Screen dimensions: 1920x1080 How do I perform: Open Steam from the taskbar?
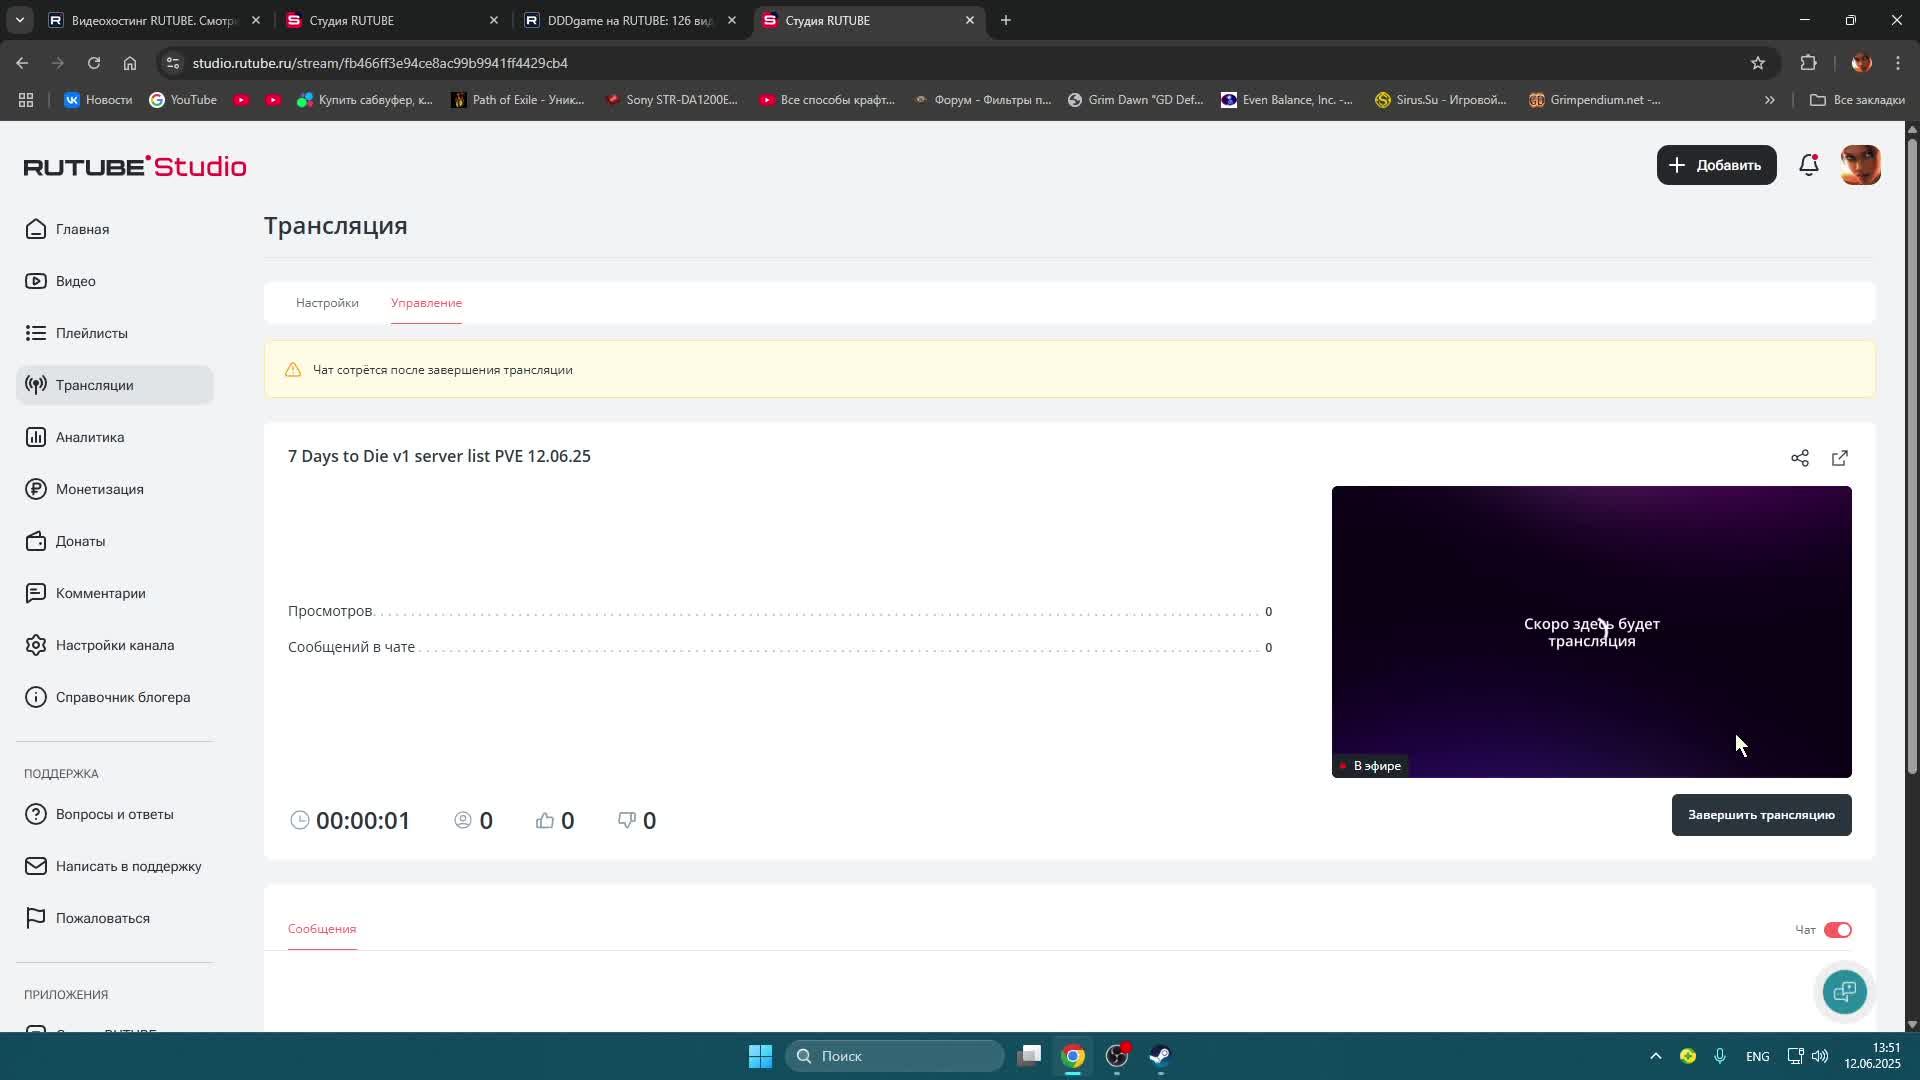click(x=1160, y=1056)
